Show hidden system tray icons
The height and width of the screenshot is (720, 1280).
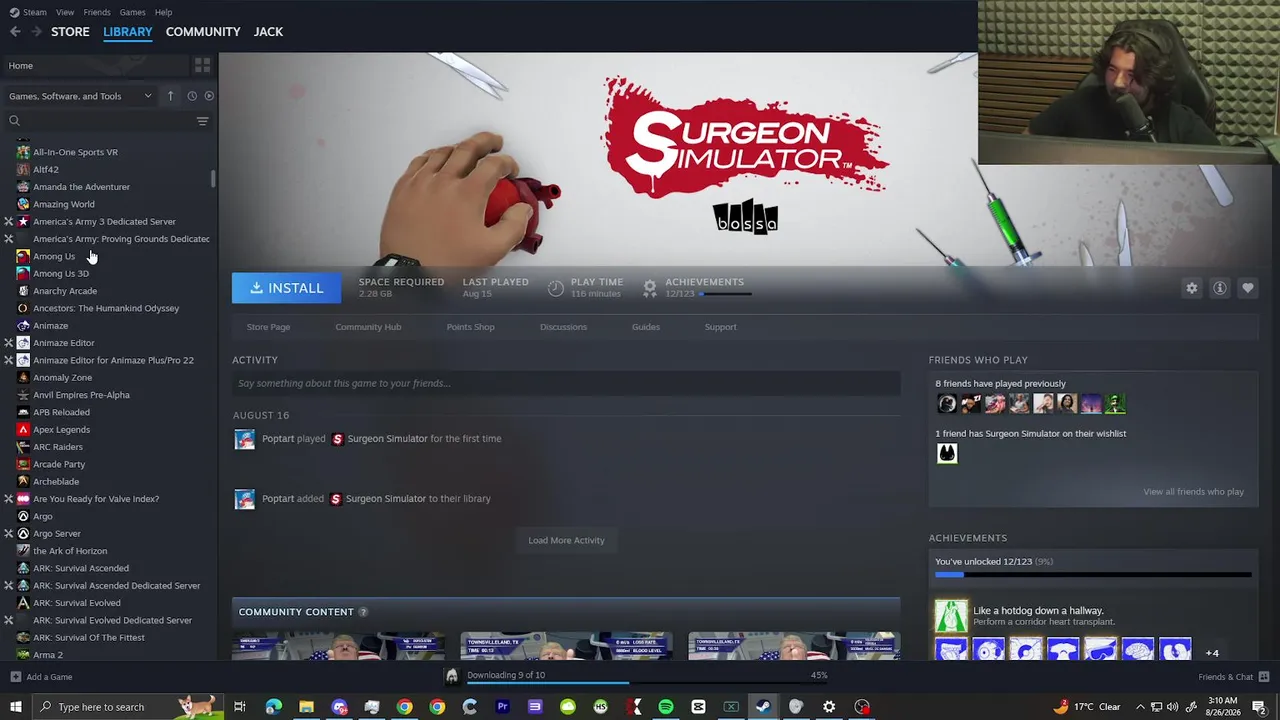tap(1140, 707)
